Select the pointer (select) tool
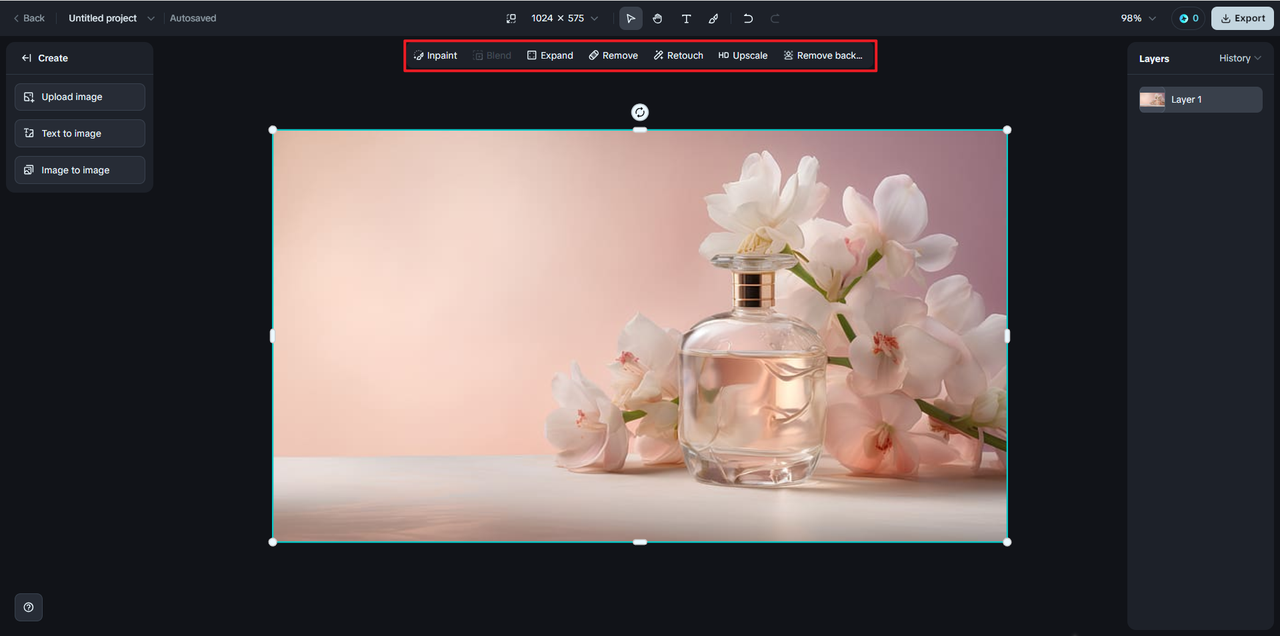 [x=630, y=18]
